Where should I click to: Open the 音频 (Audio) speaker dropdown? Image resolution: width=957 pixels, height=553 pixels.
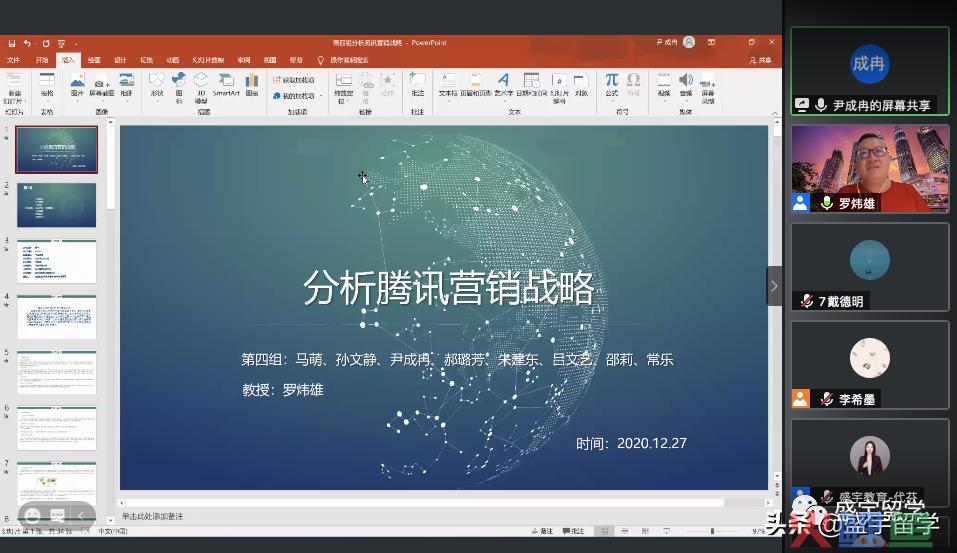point(686,85)
